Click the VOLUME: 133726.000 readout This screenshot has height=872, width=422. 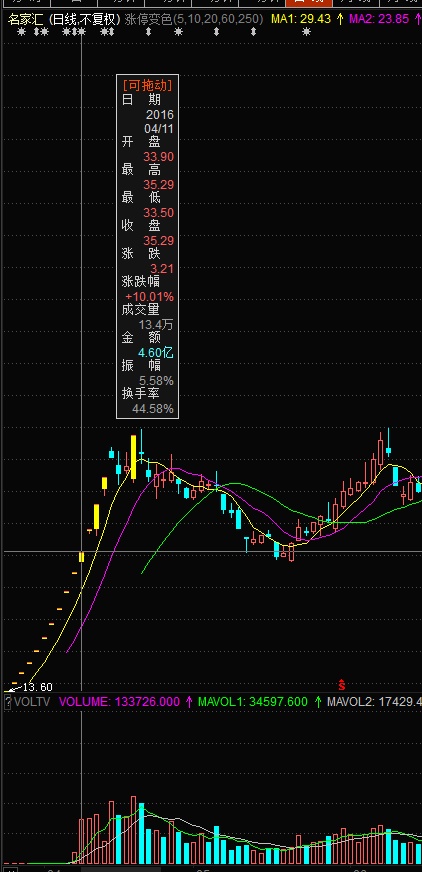(x=120, y=702)
